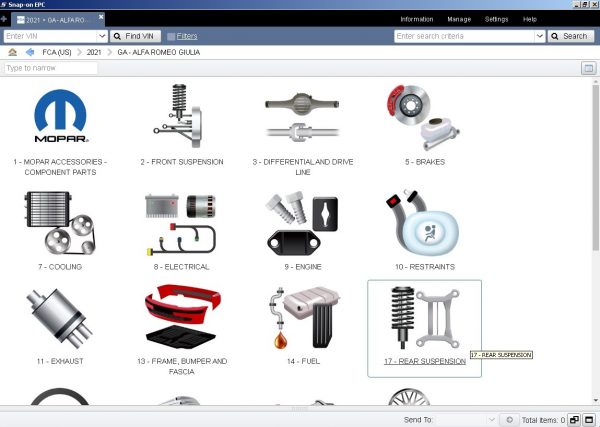Screen dimensions: 600x427
Task: Open the Help menu
Action: (x=530, y=19)
